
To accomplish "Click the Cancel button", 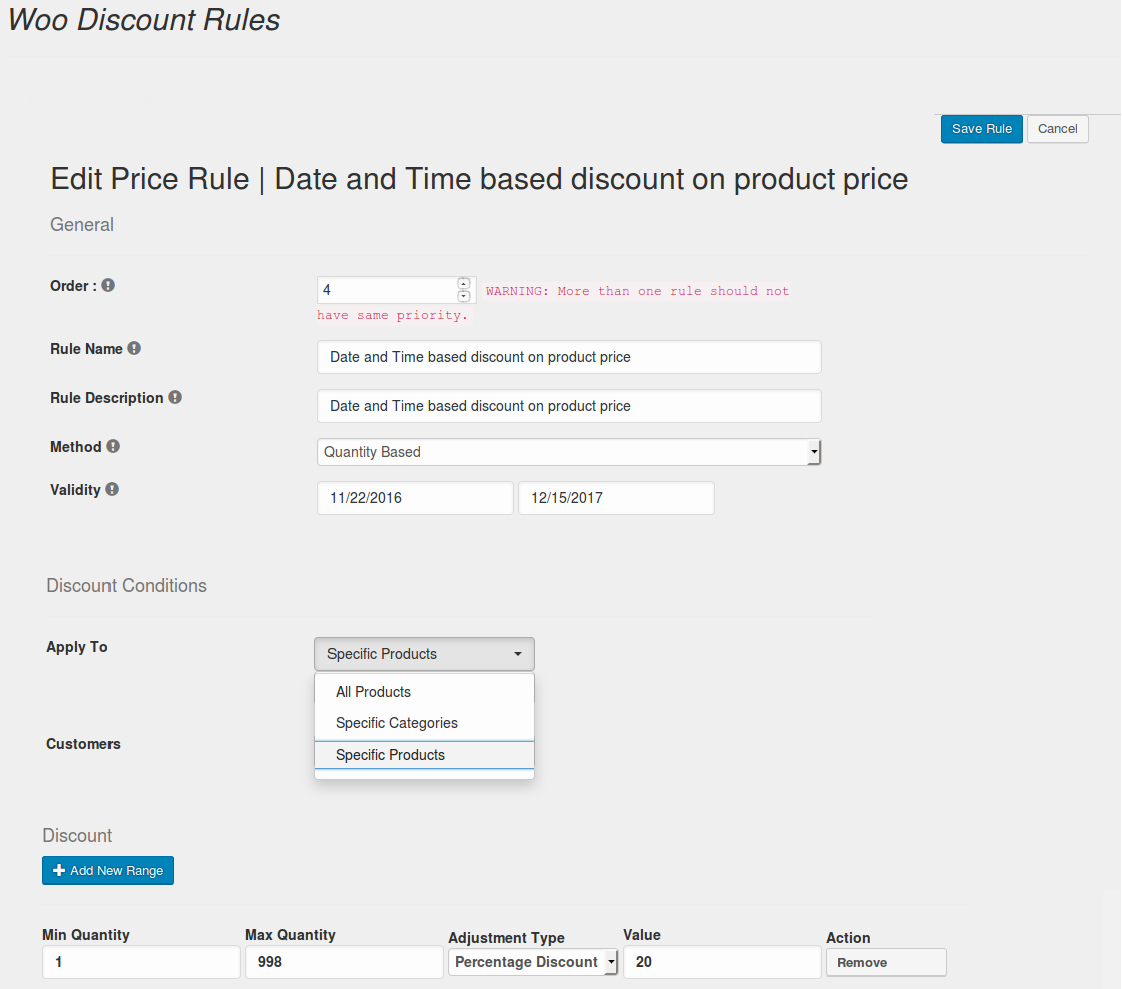I will point(1057,129).
